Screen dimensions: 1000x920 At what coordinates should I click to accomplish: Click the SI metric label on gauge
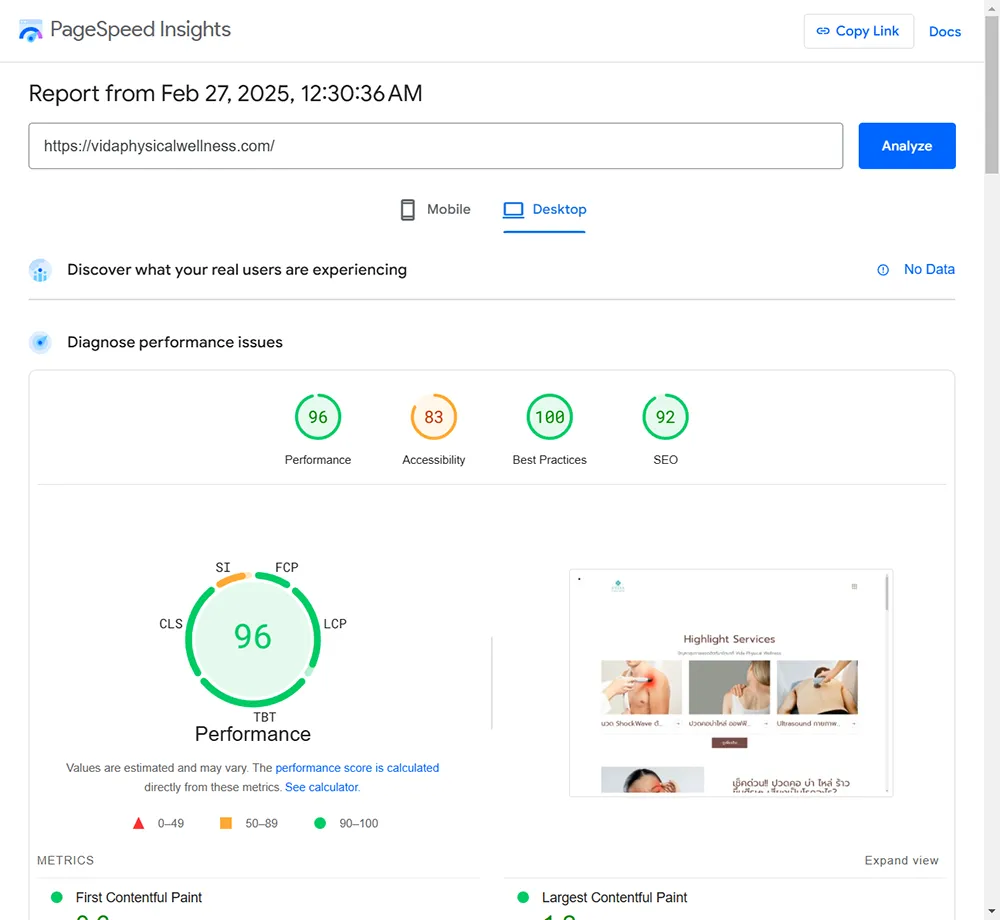[x=223, y=567]
